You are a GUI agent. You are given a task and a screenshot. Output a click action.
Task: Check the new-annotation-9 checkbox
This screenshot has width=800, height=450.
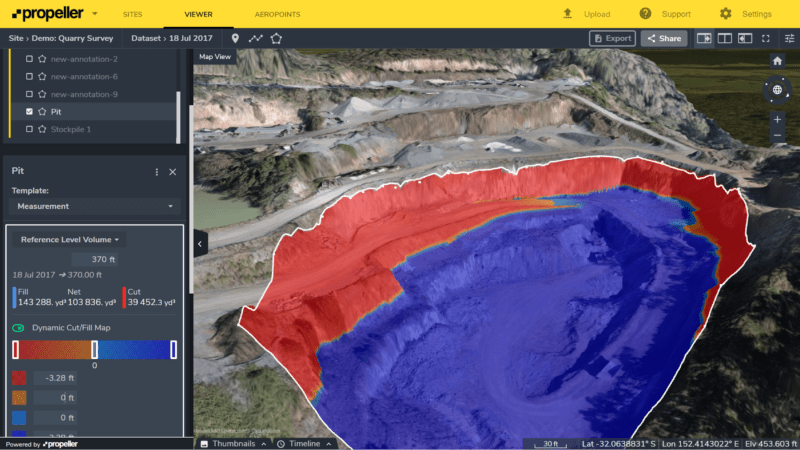point(29,94)
